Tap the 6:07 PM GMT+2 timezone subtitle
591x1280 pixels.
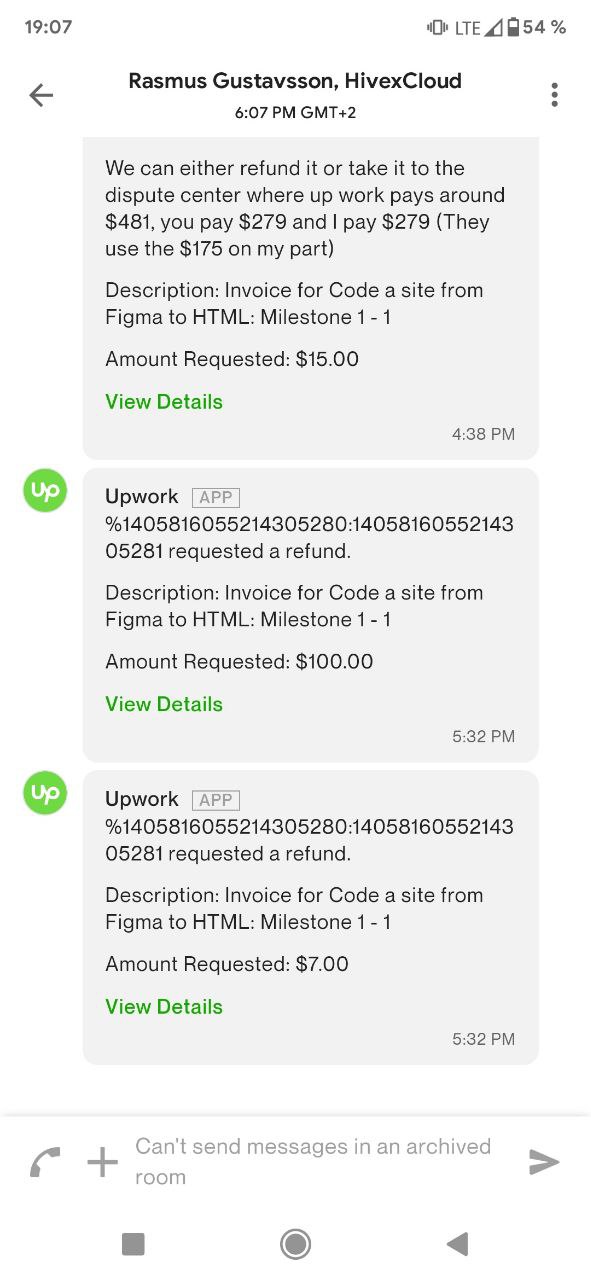[295, 113]
